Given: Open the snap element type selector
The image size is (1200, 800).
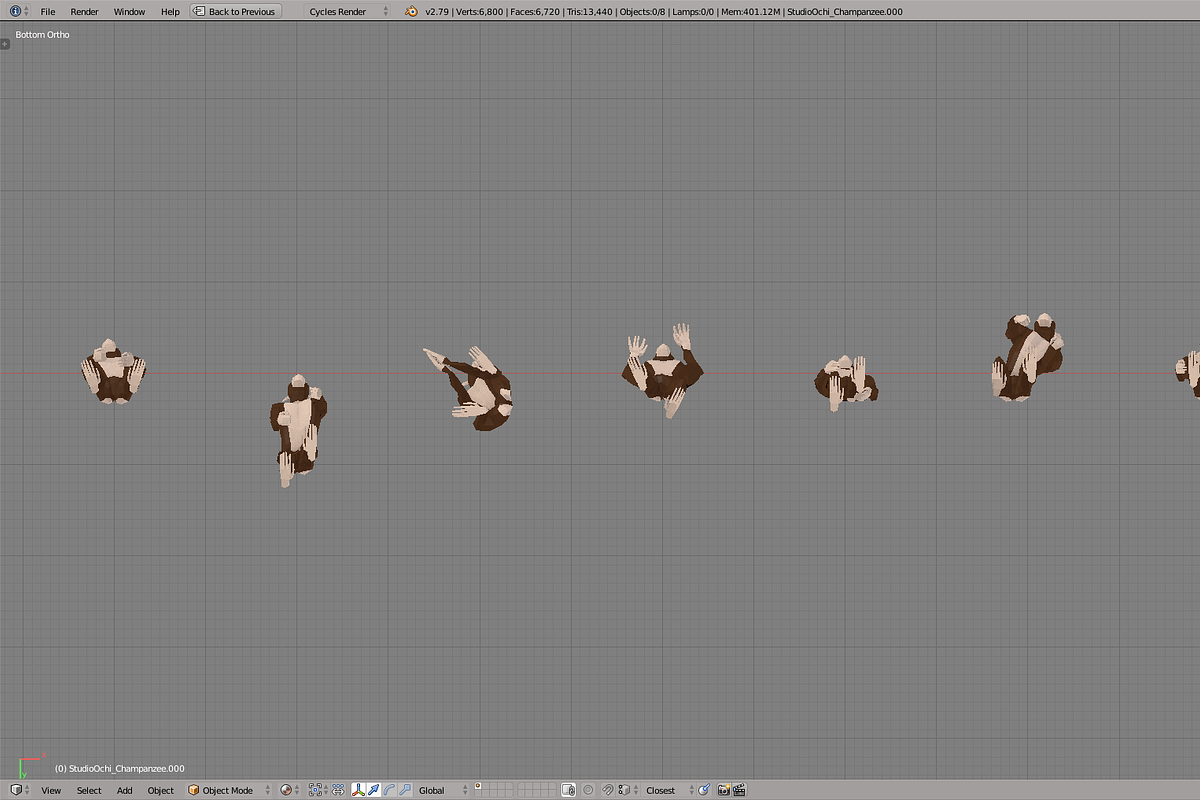Looking at the screenshot, I should coord(628,790).
